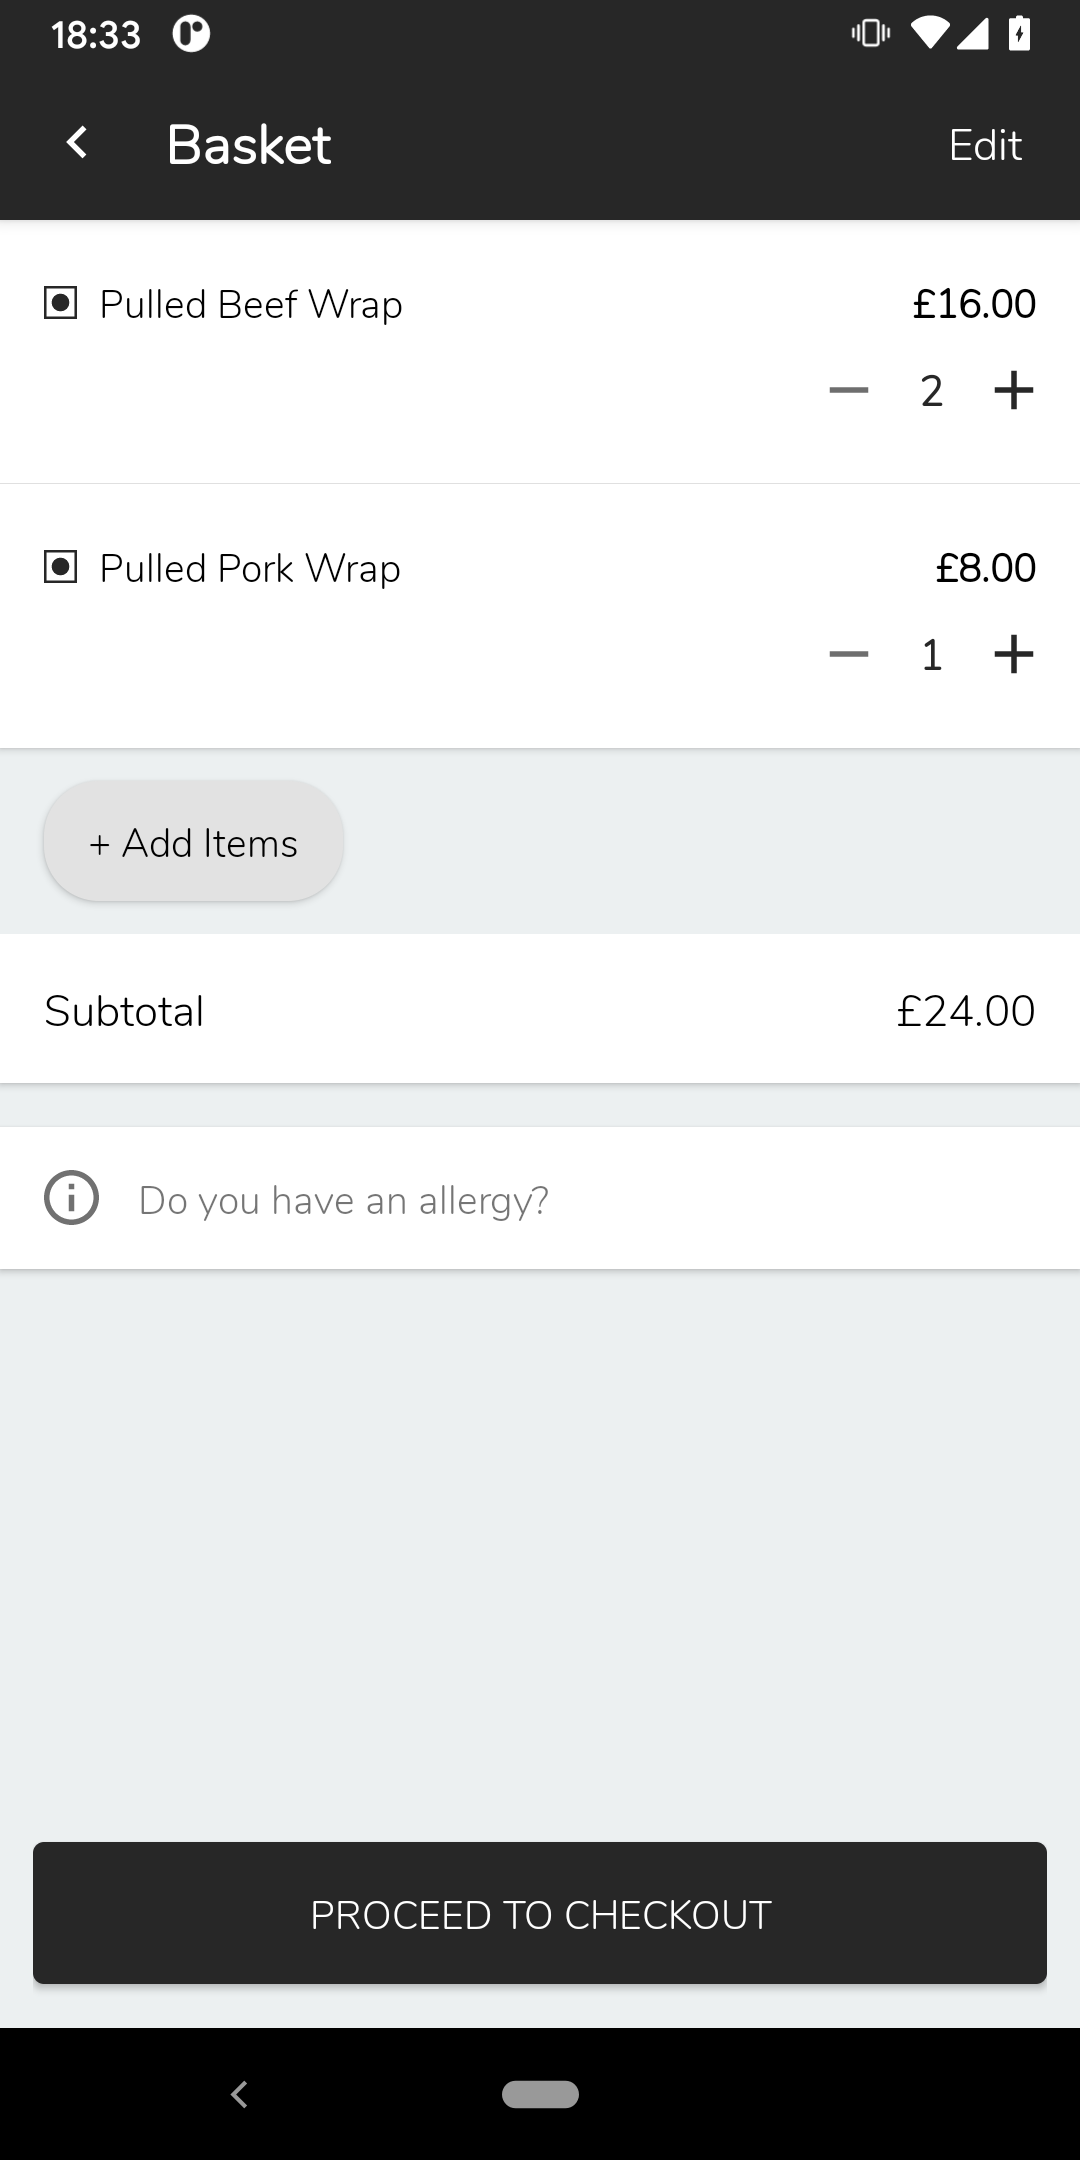The width and height of the screenshot is (1080, 2160).
Task: Select the Pulled Beef Wrap item name
Action: click(x=251, y=304)
